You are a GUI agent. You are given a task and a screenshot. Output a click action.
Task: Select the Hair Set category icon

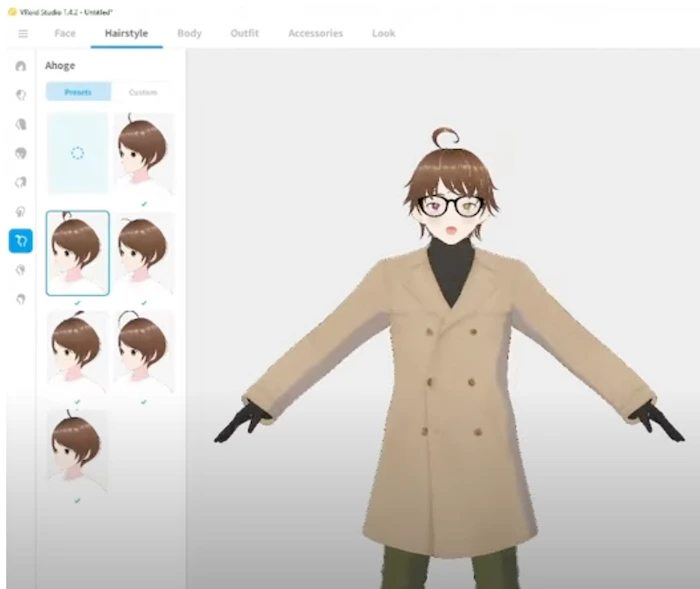21,66
